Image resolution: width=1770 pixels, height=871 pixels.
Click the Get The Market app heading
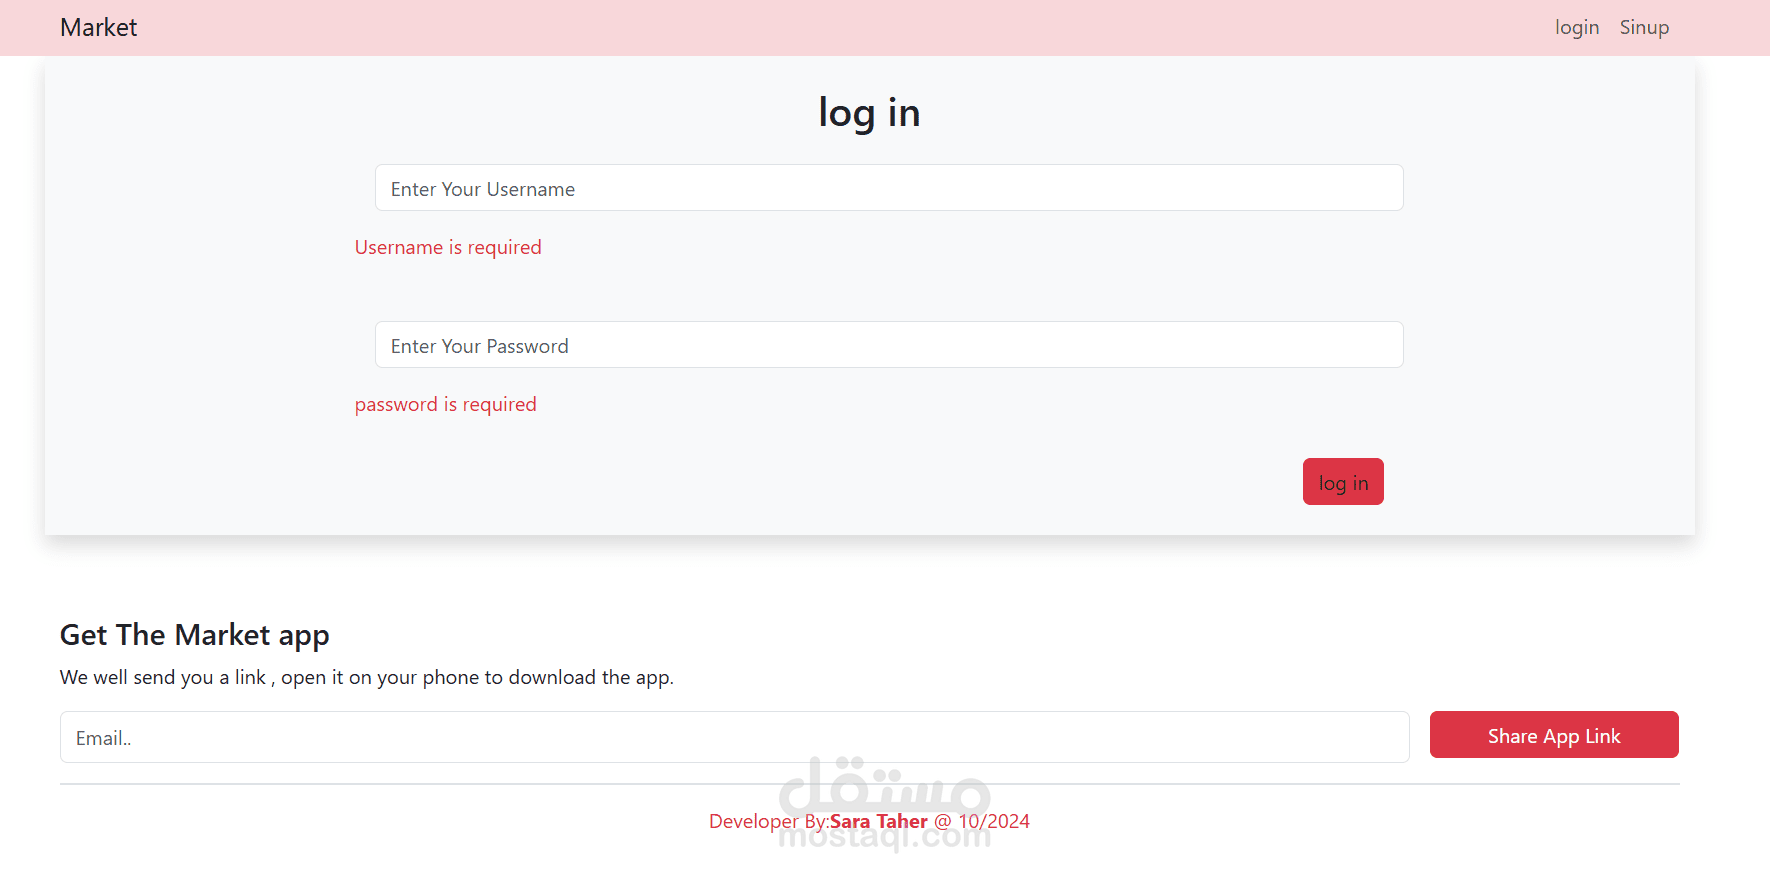click(x=195, y=635)
